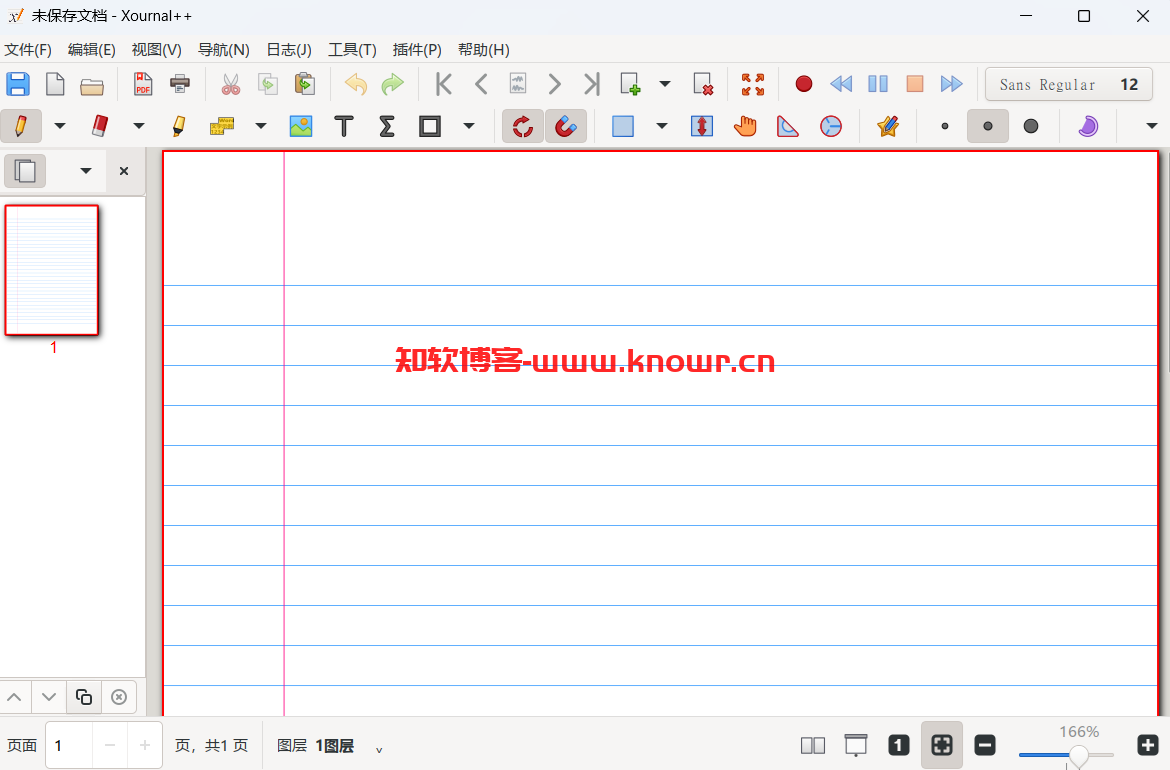Open the selection tool dropdown

point(662,126)
